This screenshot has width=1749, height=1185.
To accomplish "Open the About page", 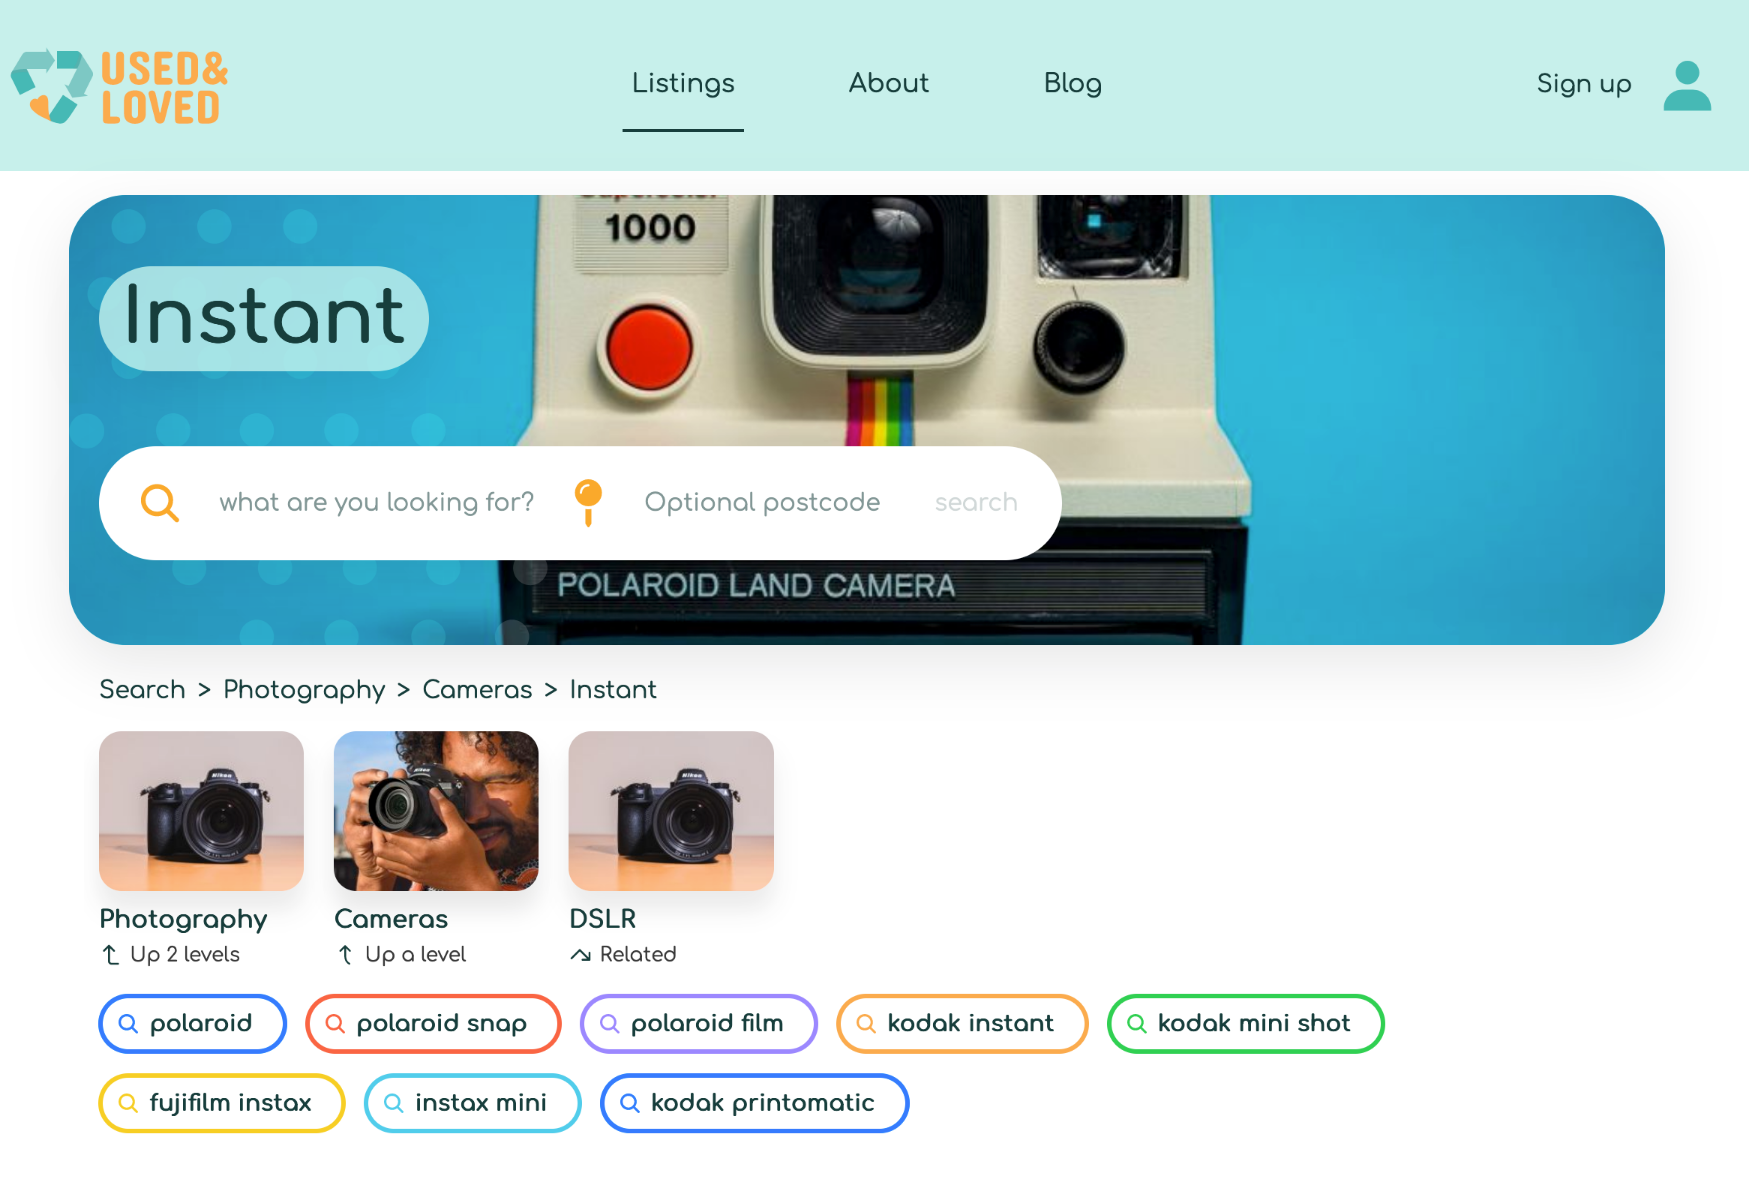I will click(x=889, y=83).
